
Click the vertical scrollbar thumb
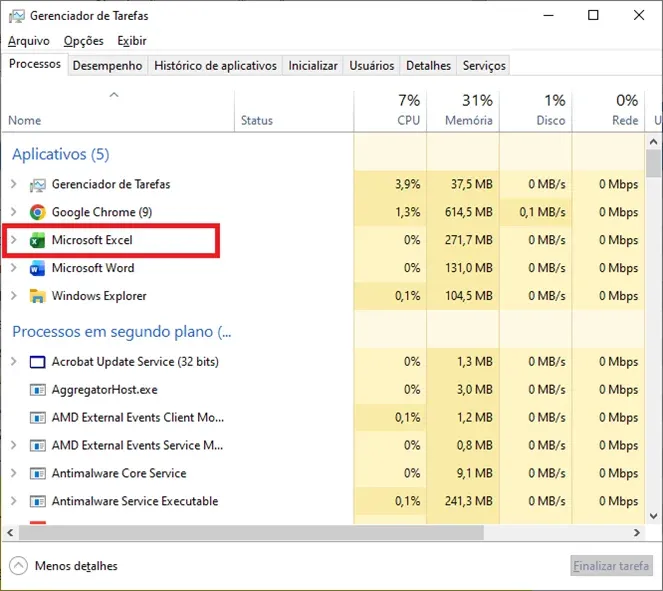654,163
